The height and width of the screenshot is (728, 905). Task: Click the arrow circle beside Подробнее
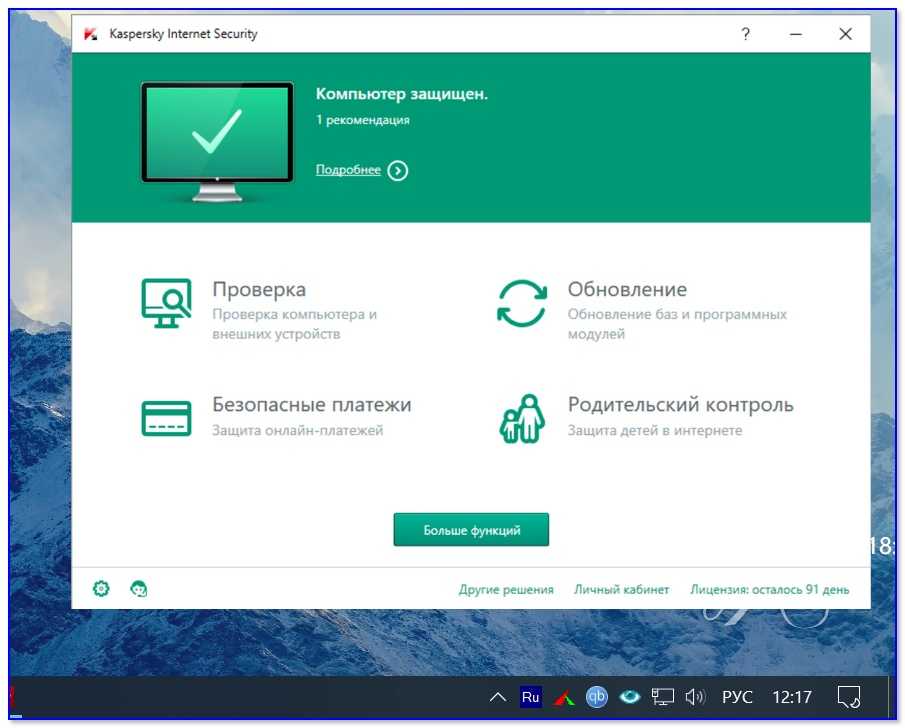(398, 171)
